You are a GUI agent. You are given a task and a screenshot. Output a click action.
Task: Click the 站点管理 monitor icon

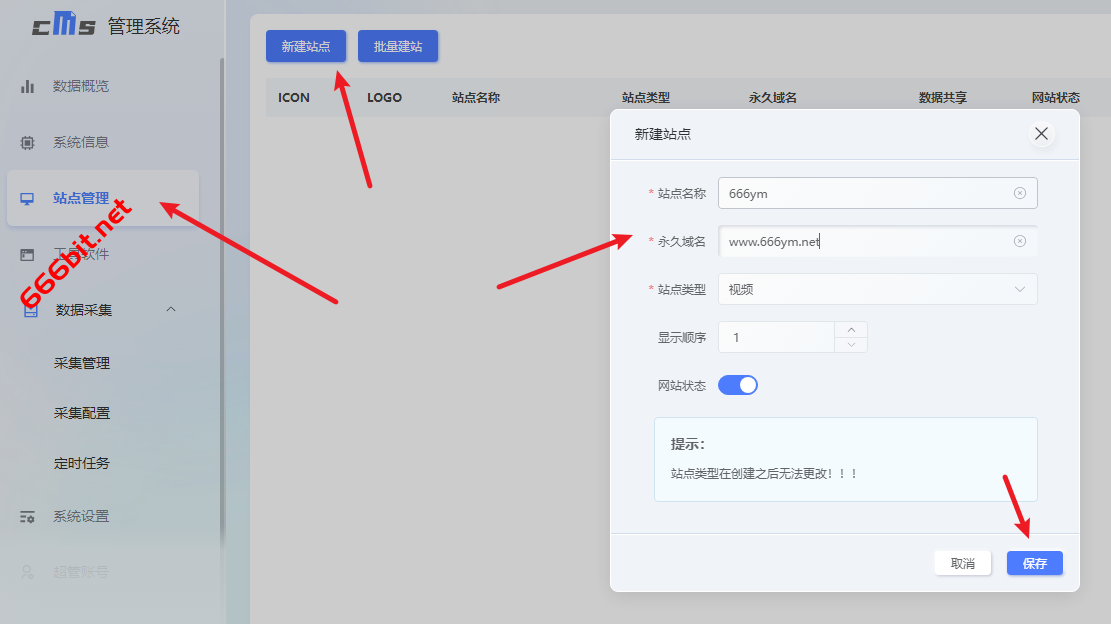tap(28, 198)
